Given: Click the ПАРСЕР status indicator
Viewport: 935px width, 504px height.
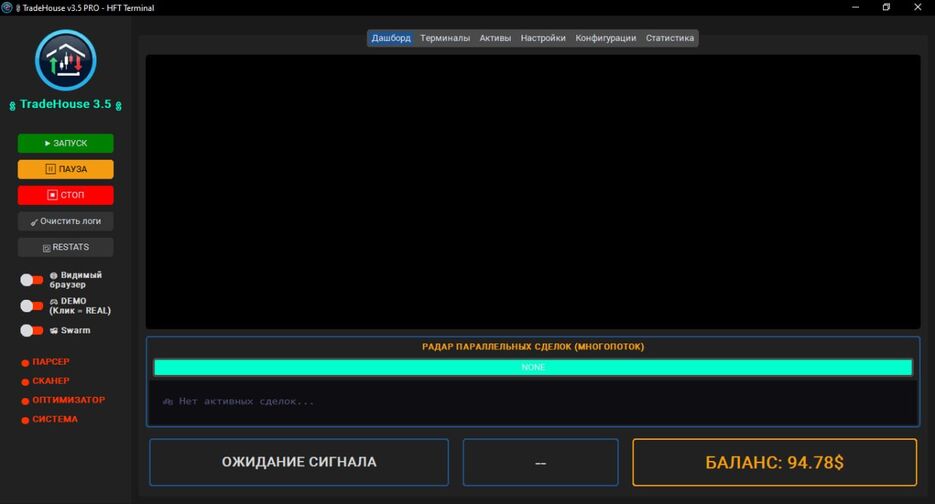Looking at the screenshot, I should [45, 362].
